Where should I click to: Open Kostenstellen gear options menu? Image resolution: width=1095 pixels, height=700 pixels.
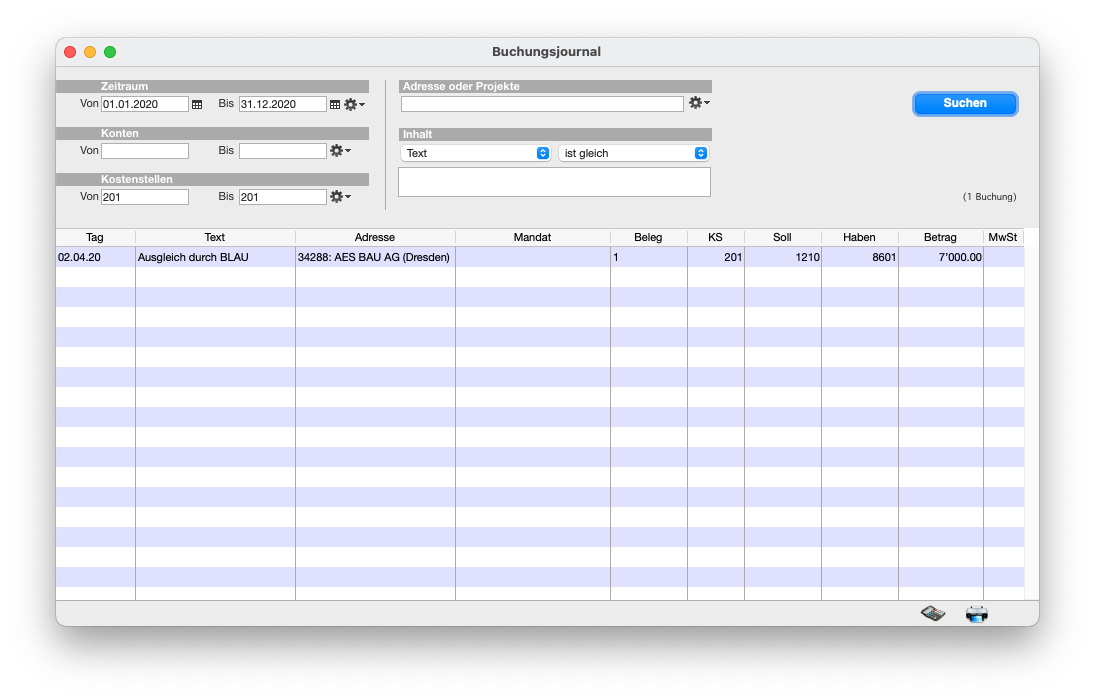coord(340,197)
